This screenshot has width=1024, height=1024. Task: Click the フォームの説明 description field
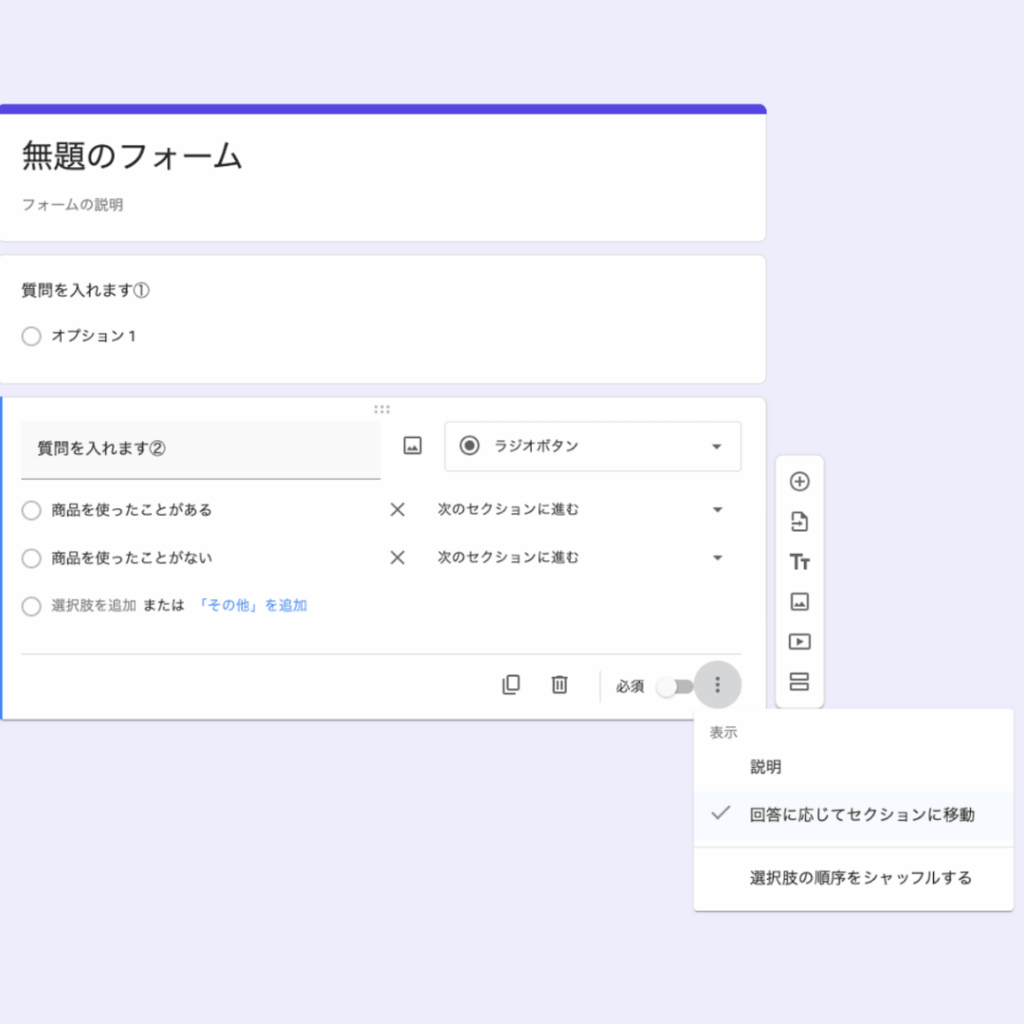[72, 205]
